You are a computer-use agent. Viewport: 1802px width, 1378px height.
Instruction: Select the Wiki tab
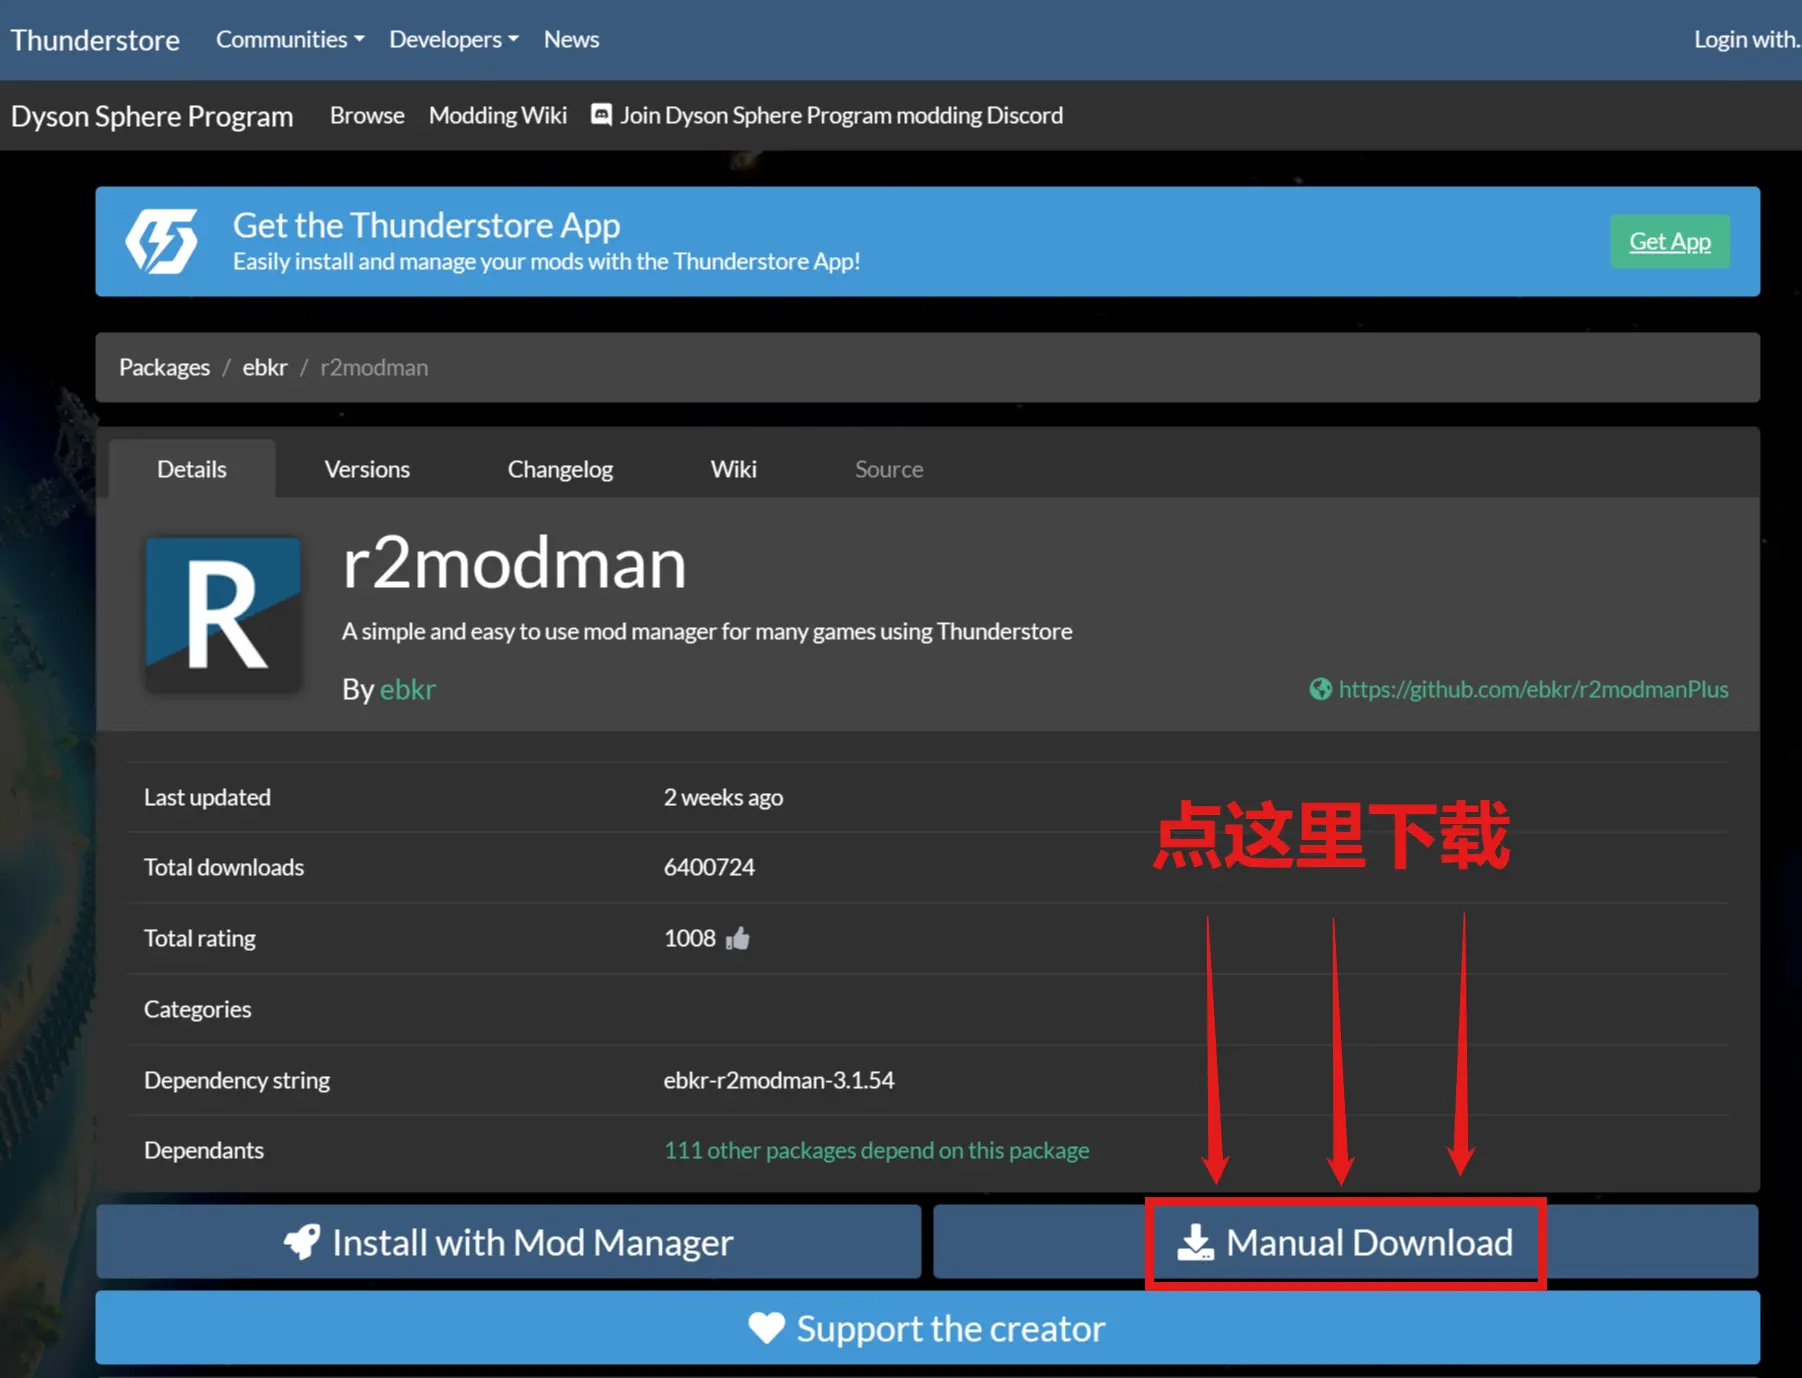[x=733, y=469]
